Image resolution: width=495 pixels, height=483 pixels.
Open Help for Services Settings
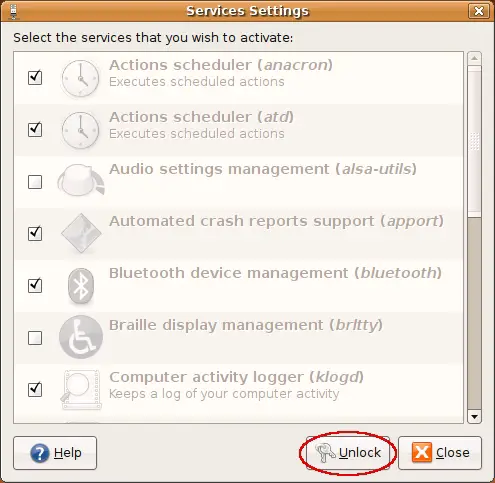55,453
